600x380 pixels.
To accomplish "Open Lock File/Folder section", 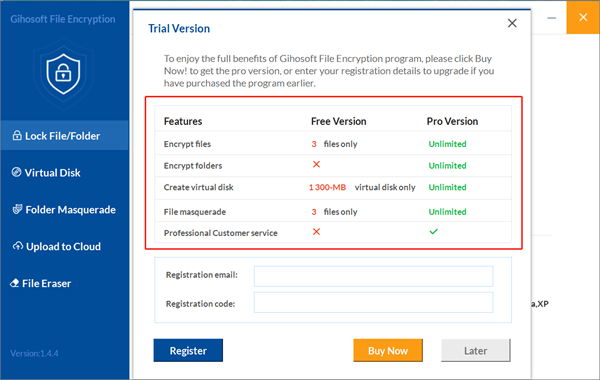I will point(64,135).
